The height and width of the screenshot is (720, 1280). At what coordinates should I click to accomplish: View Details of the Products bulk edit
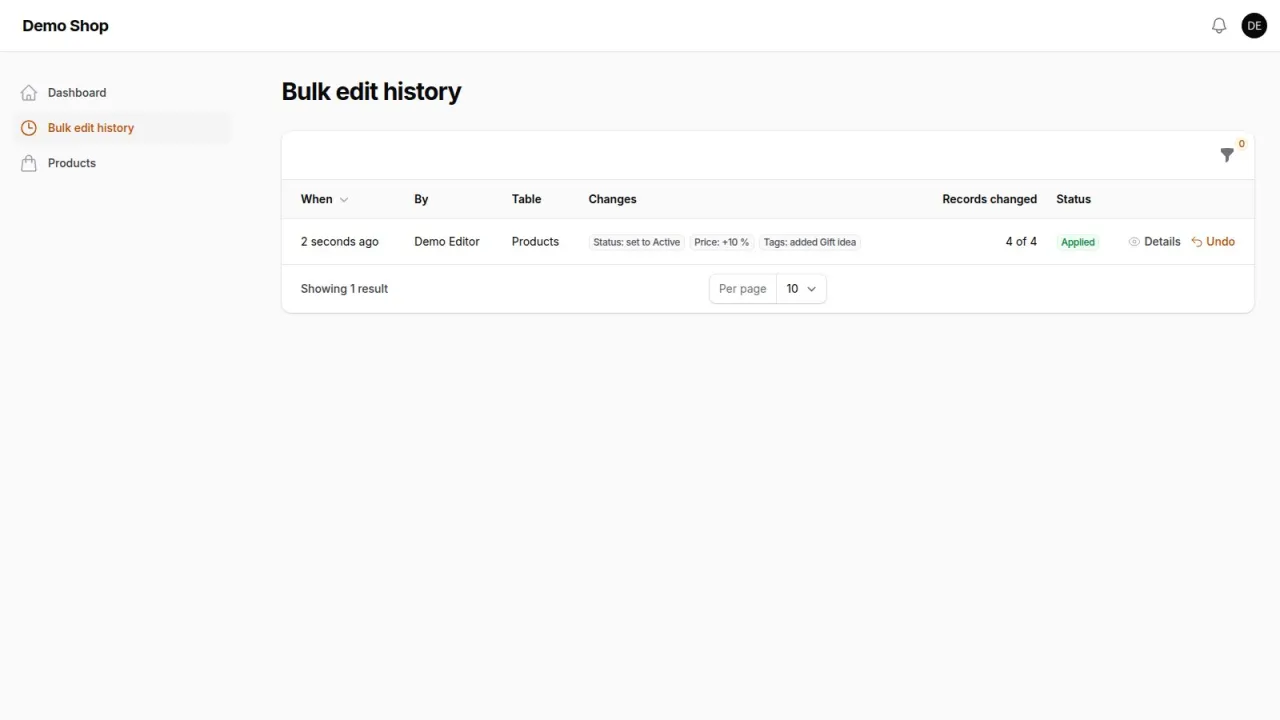click(x=1154, y=242)
